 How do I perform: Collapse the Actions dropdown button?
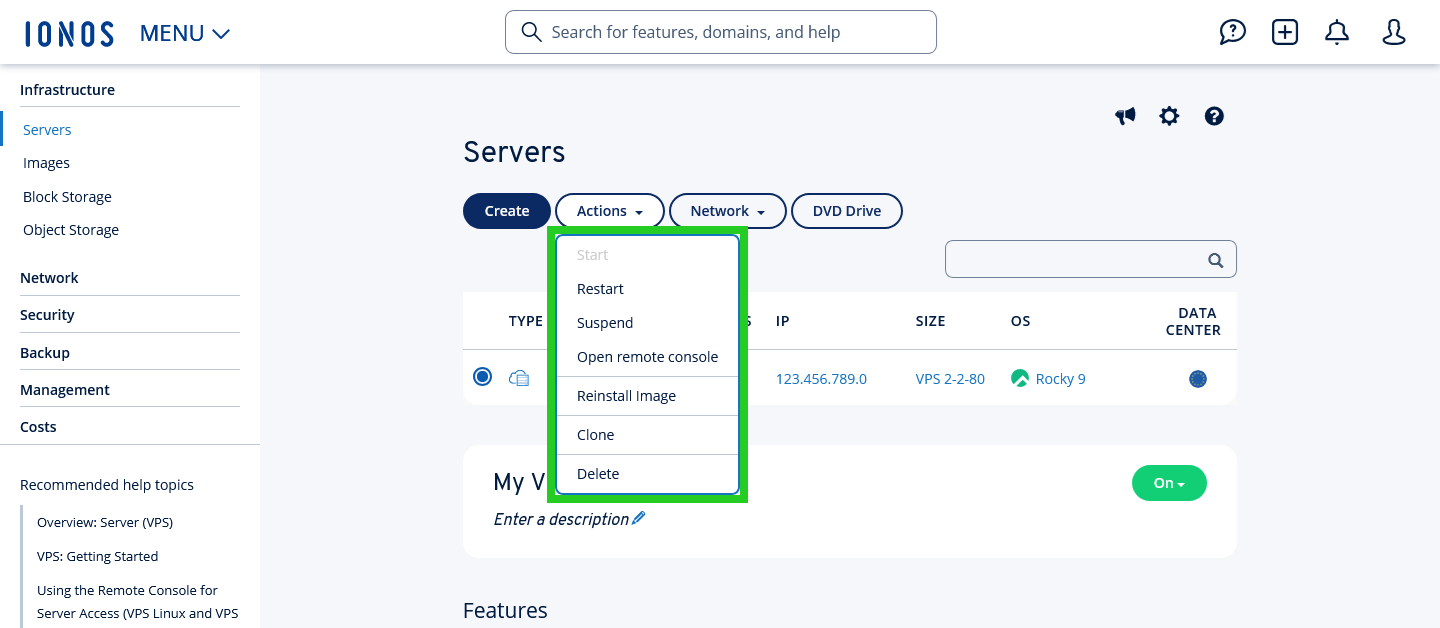pyautogui.click(x=610, y=211)
